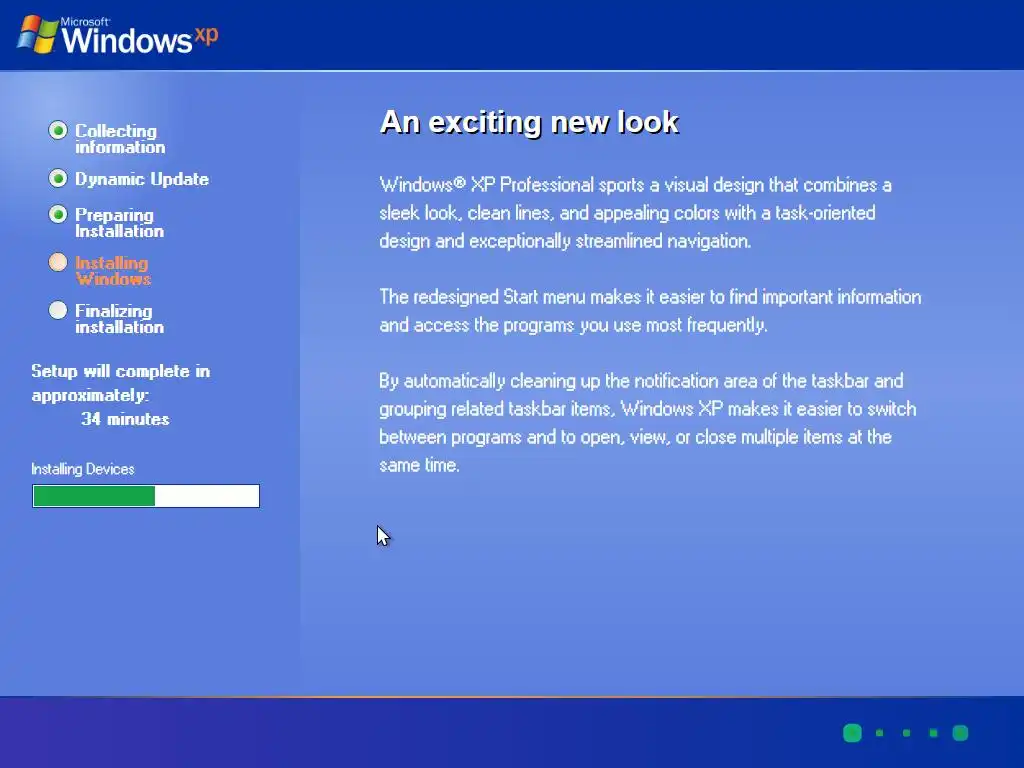Viewport: 1024px width, 768px height.
Task: Click the 'Collecting information' step label
Action: point(120,138)
